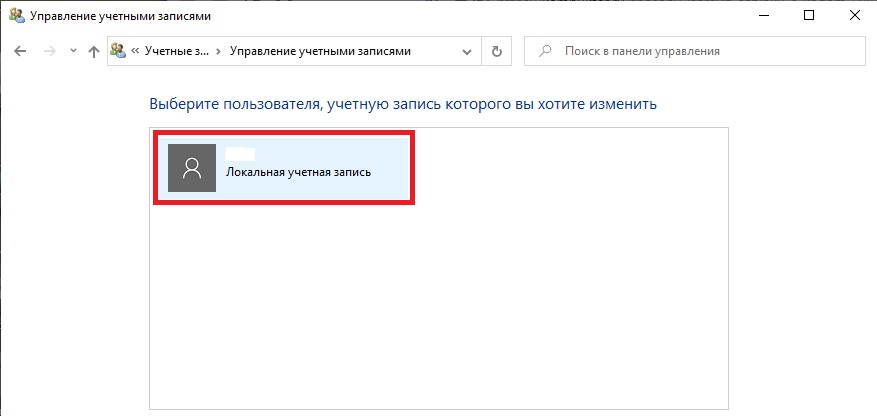The height and width of the screenshot is (416, 877).
Task: Open the recent locations chevron dropdown
Action: pos(73,51)
